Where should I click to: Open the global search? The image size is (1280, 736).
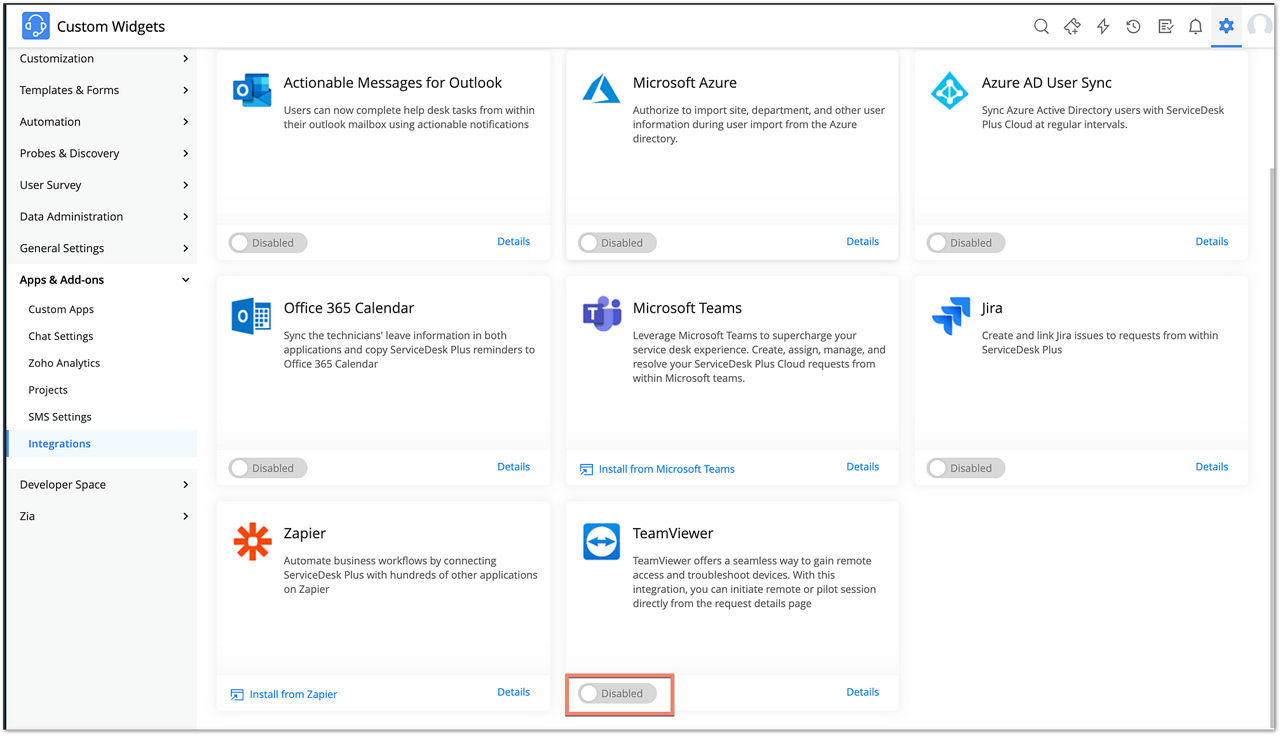pyautogui.click(x=1041, y=26)
